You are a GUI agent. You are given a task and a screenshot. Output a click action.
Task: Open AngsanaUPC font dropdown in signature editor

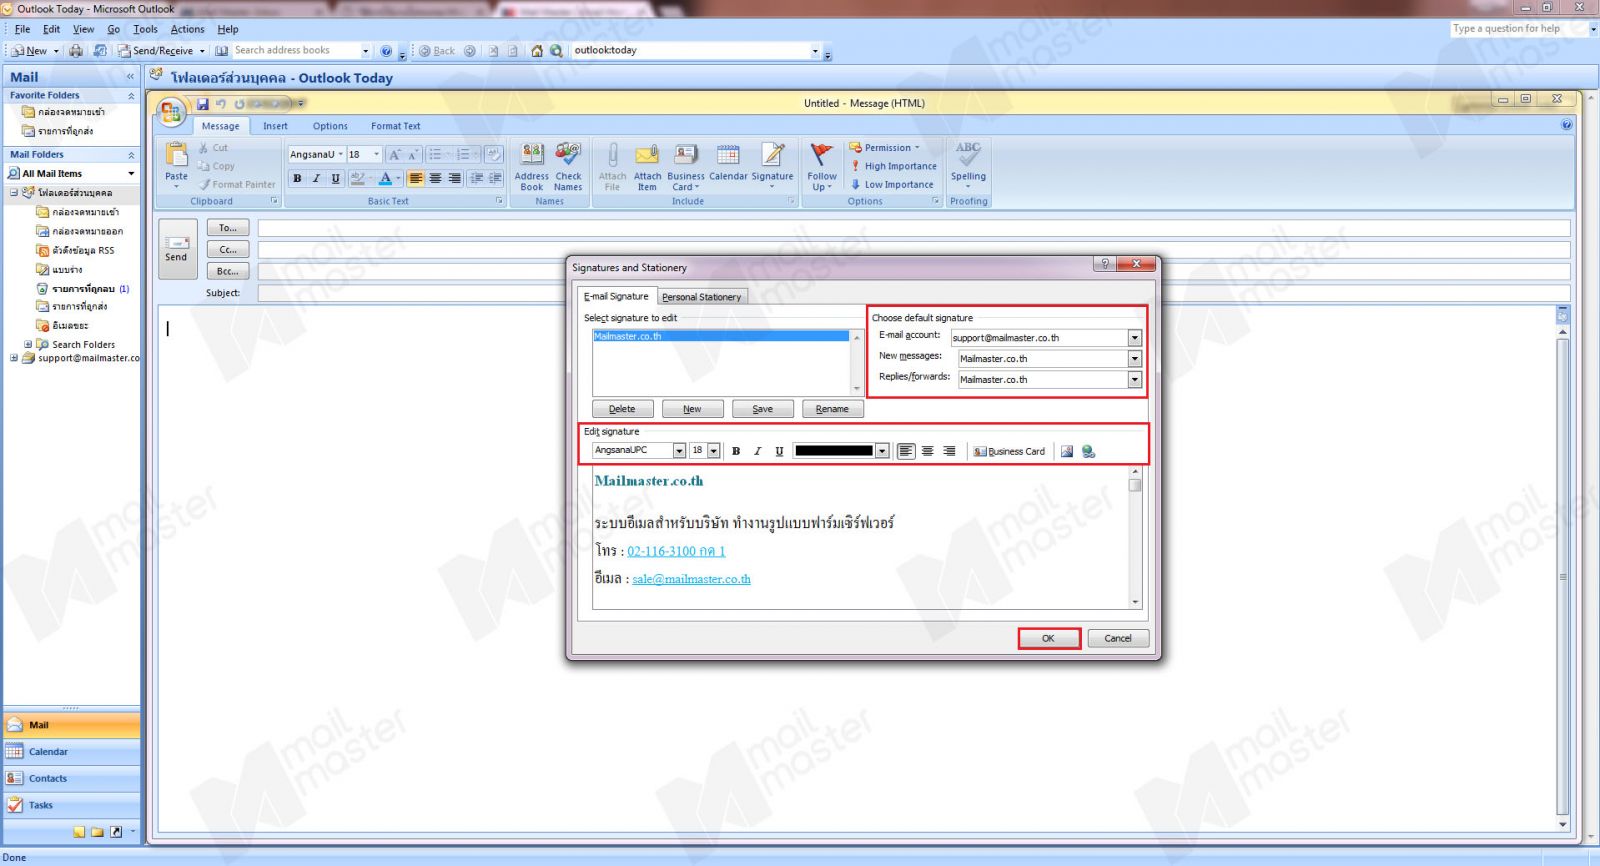679,451
